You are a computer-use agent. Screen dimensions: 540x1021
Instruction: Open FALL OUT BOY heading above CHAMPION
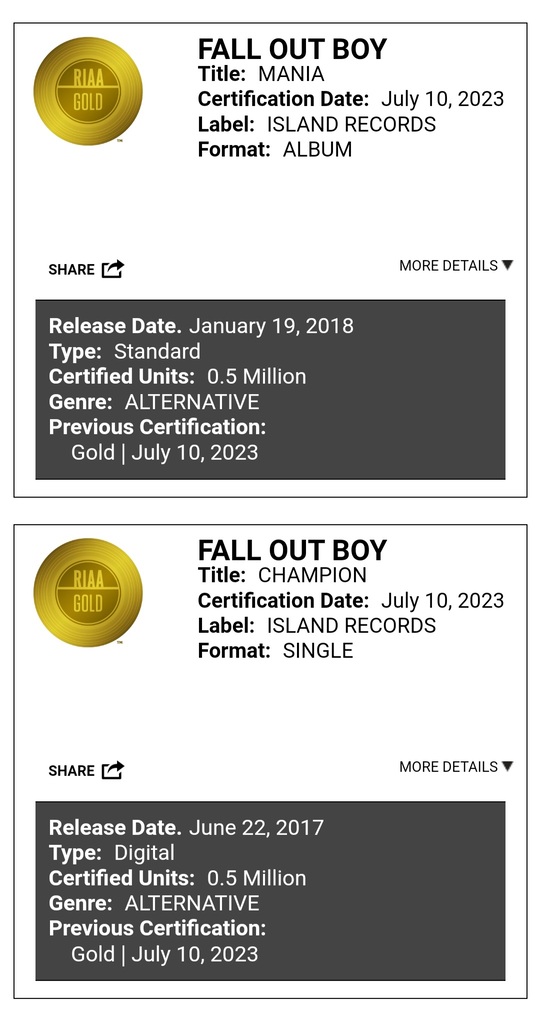[292, 551]
